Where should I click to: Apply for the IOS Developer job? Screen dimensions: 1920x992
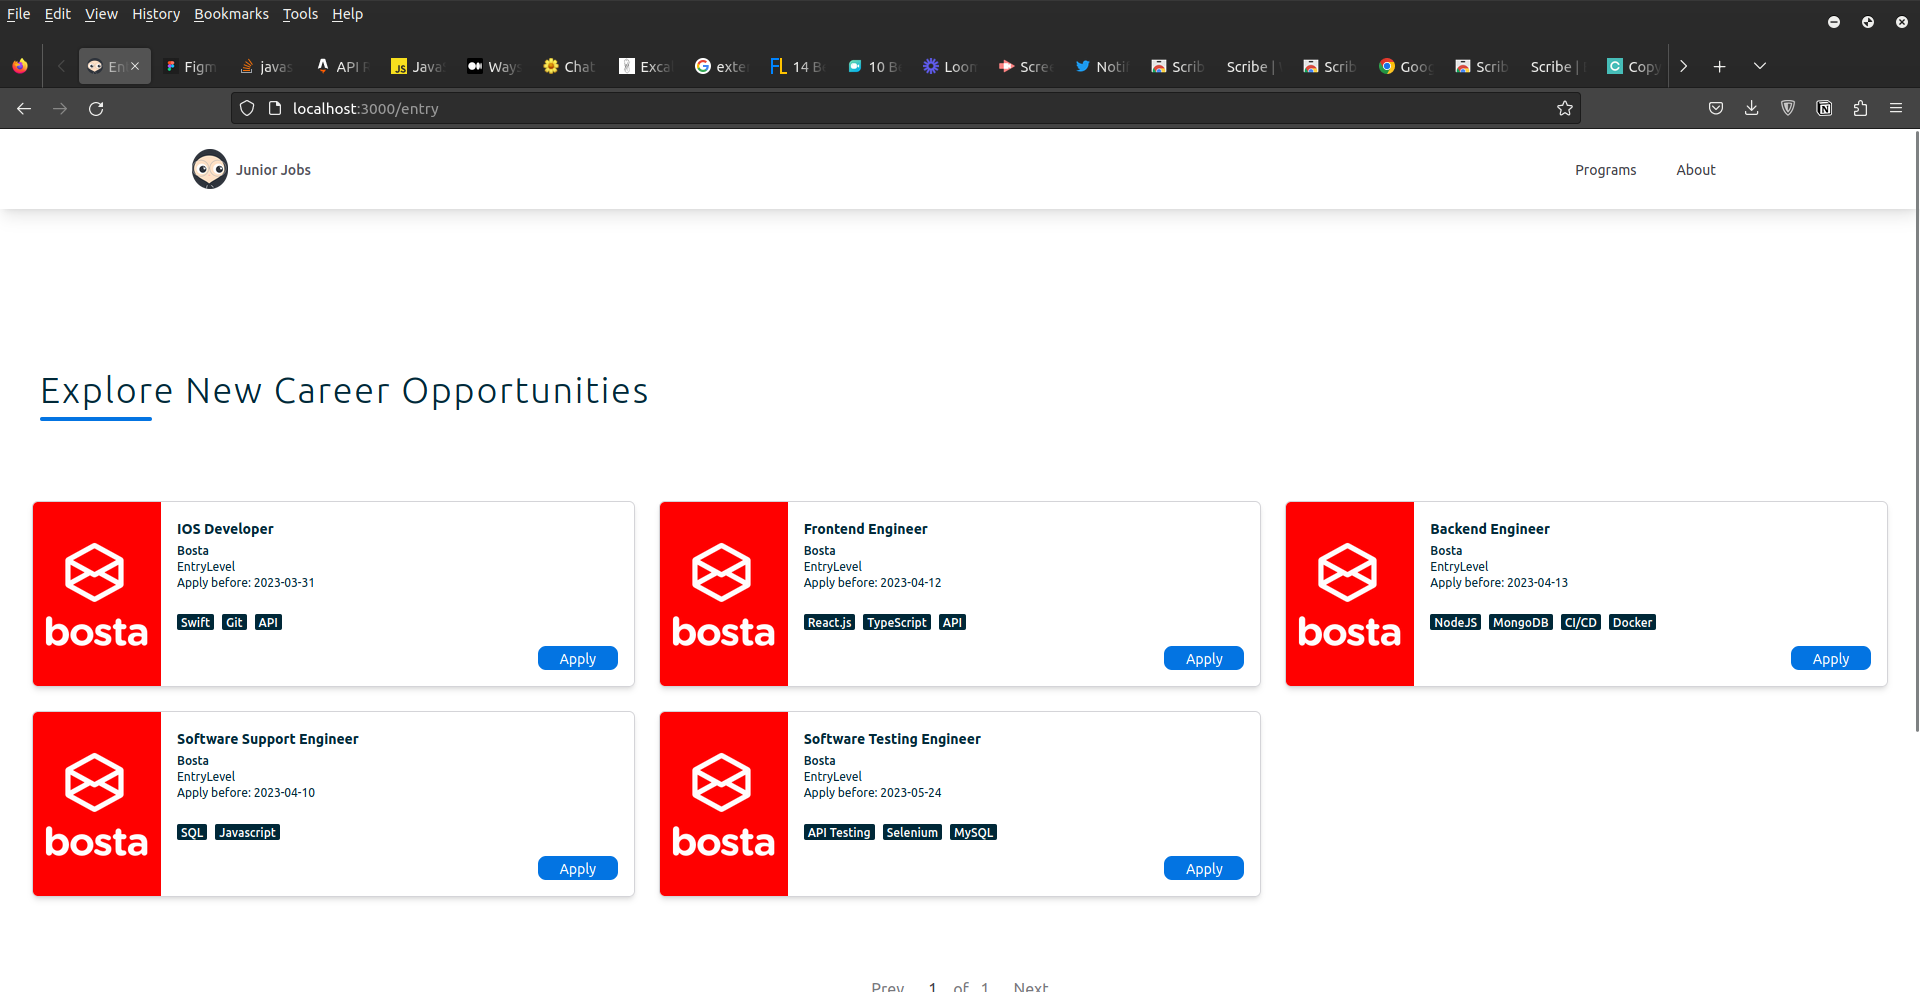click(578, 658)
